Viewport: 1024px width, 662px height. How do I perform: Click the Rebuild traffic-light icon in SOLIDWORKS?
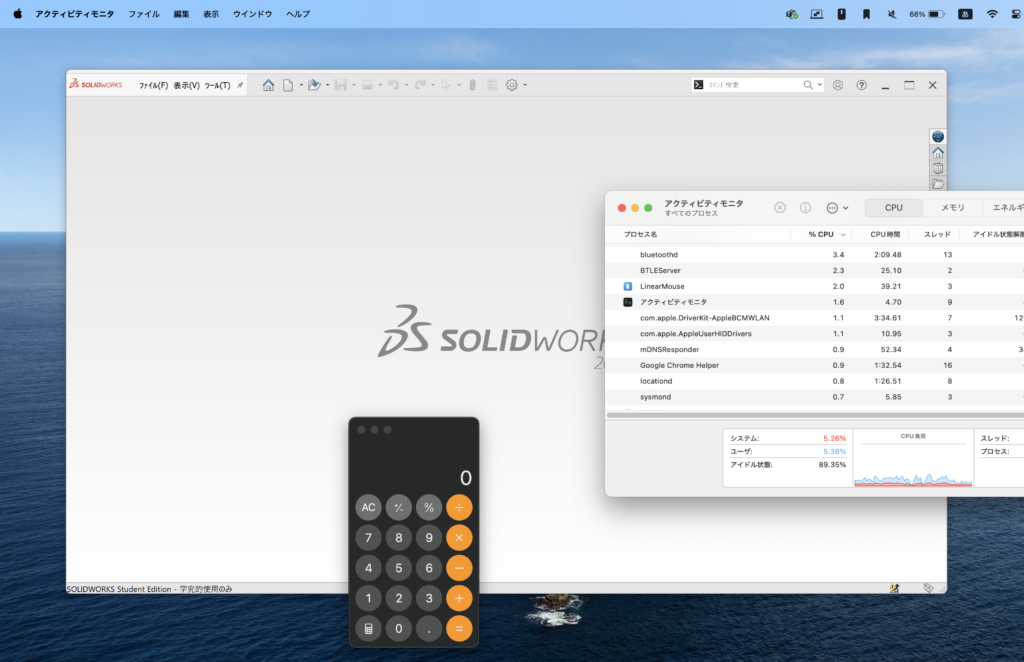pos(472,85)
